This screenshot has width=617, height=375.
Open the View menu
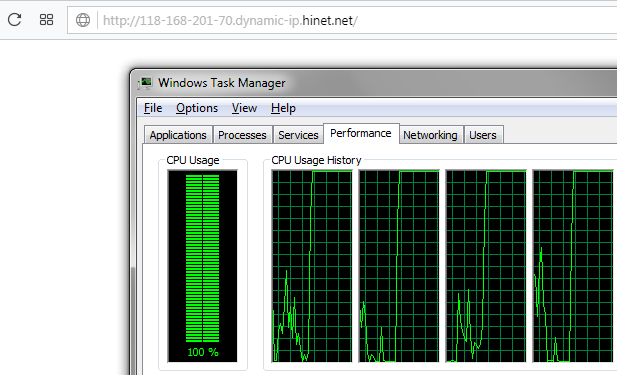pyautogui.click(x=244, y=108)
